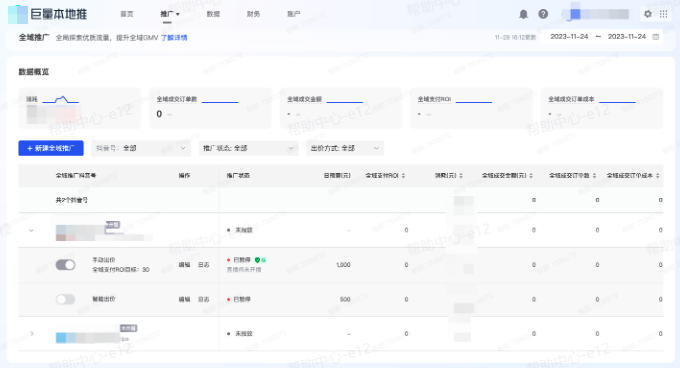Open the app grid launcher icon
The width and height of the screenshot is (680, 368).
pyautogui.click(x=664, y=14)
